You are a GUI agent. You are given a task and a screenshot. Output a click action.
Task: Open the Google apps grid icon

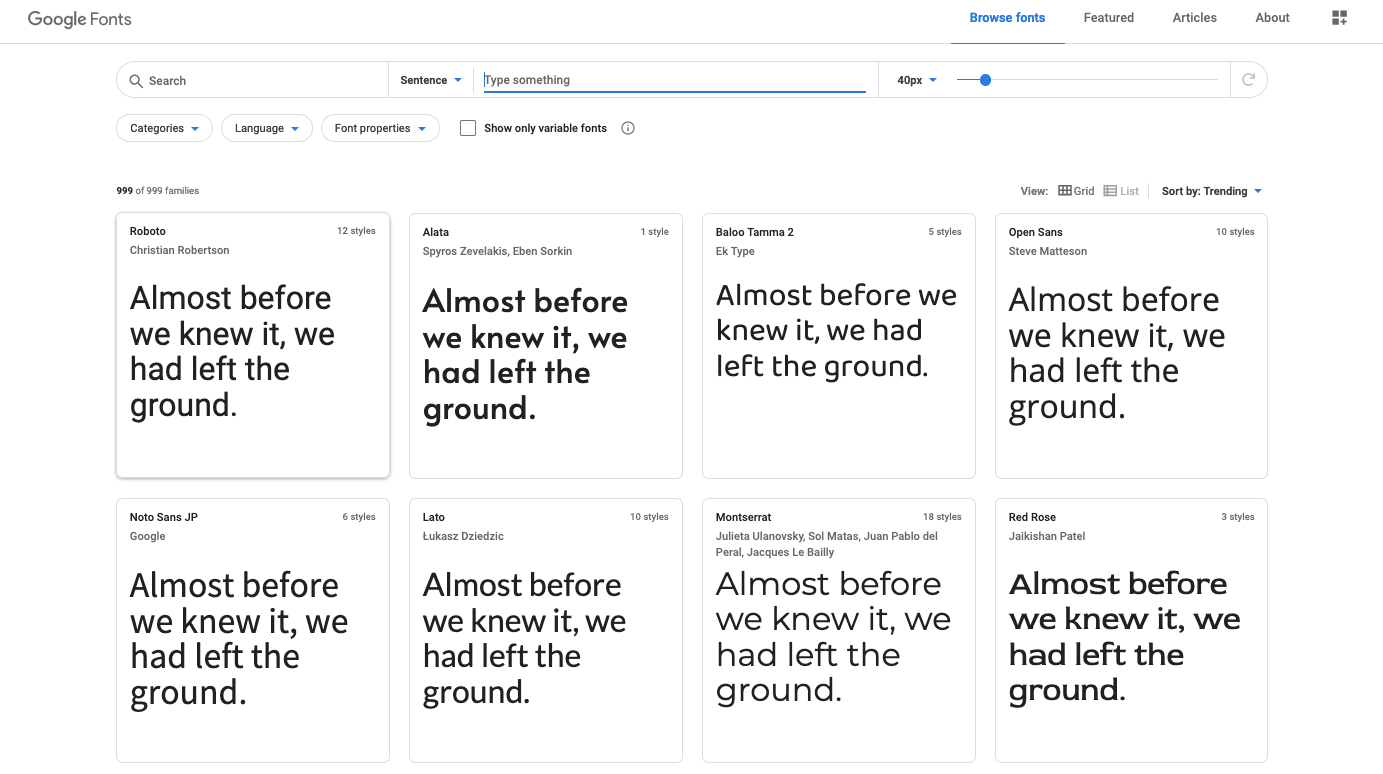1339,17
